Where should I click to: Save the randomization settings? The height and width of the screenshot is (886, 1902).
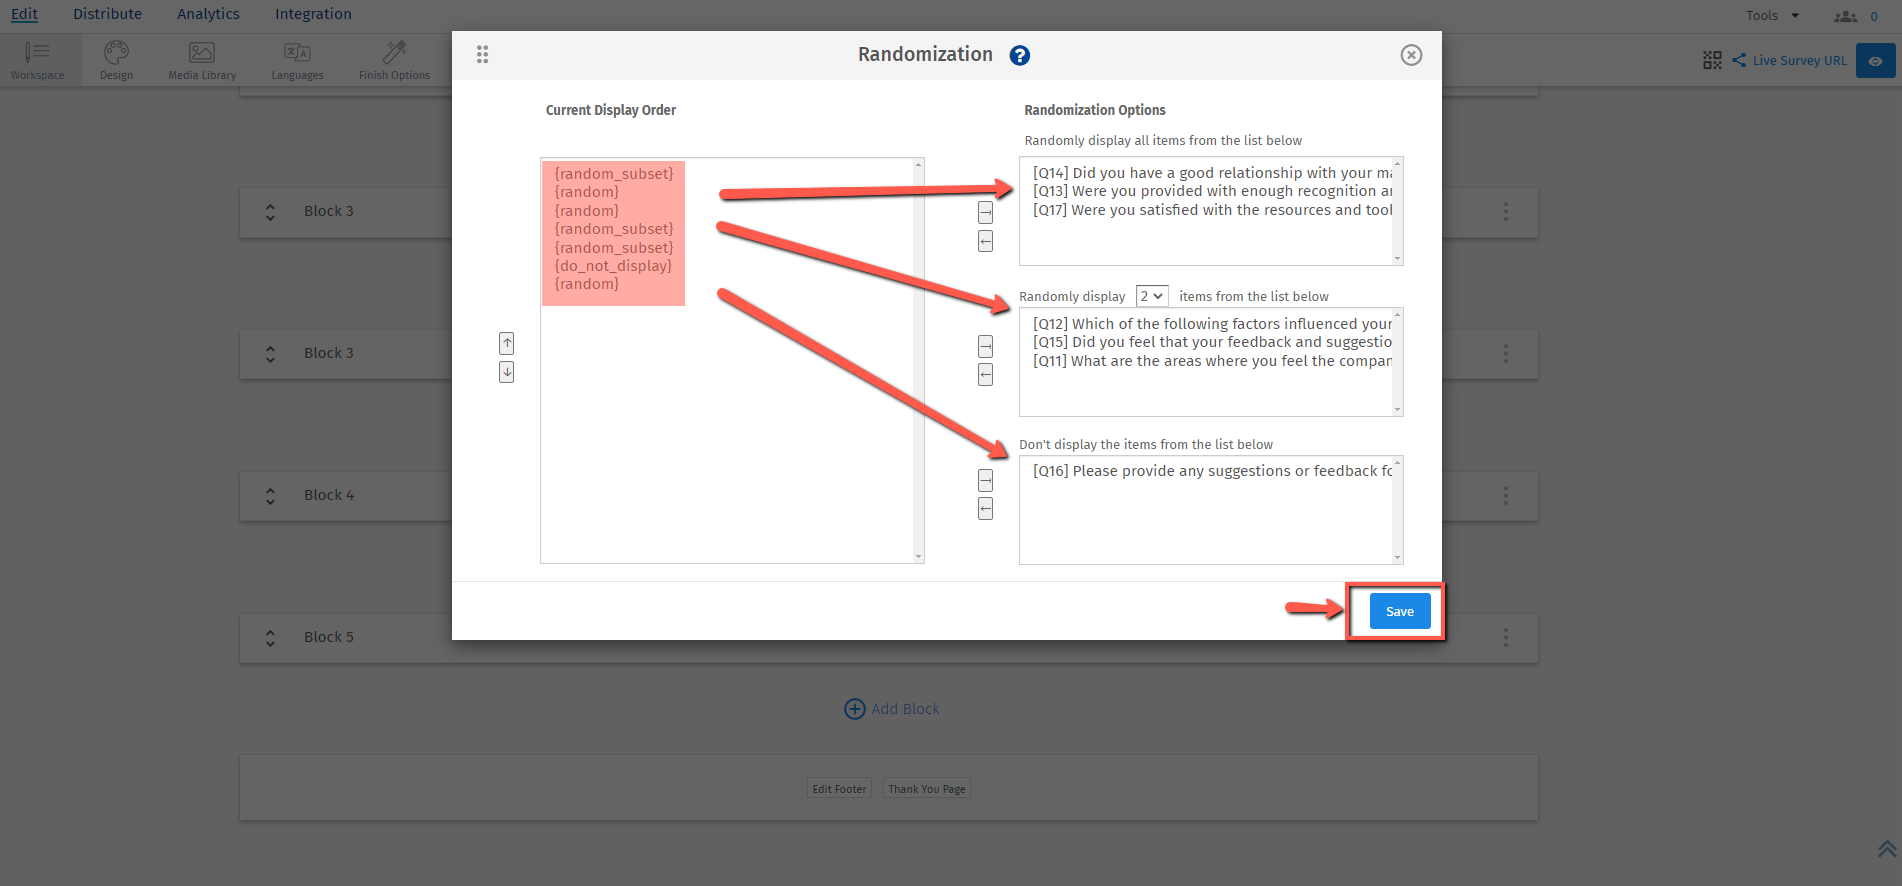(x=1400, y=611)
